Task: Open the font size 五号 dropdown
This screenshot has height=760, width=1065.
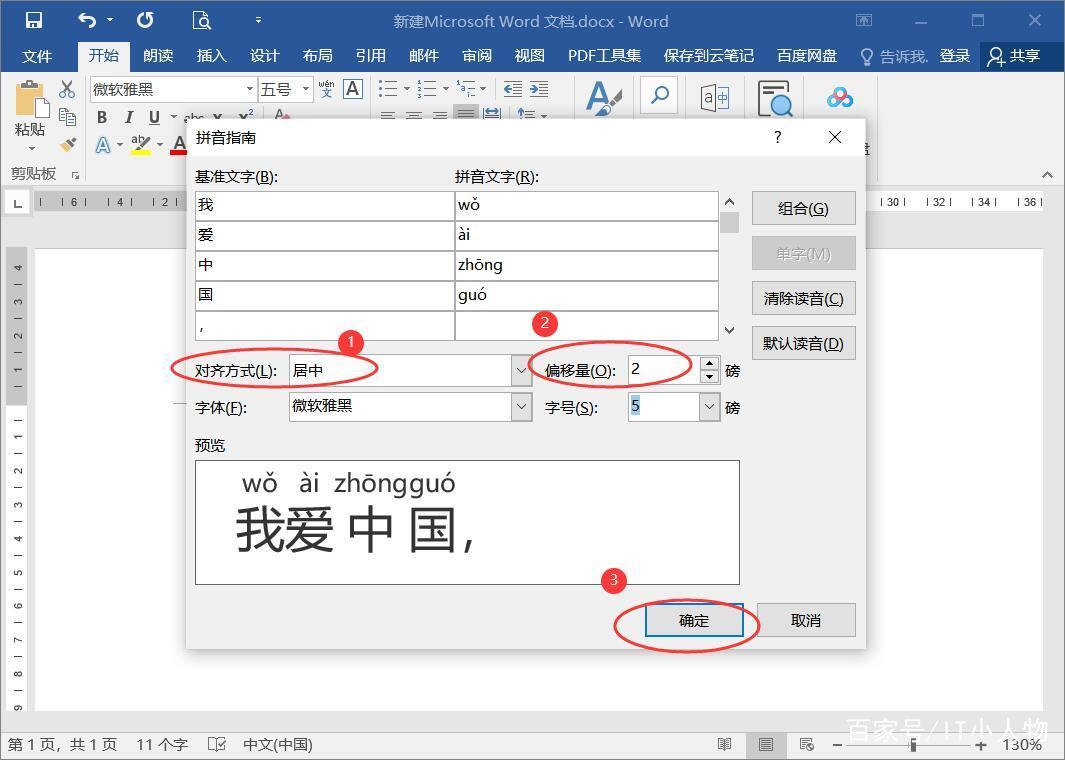Action: click(306, 89)
